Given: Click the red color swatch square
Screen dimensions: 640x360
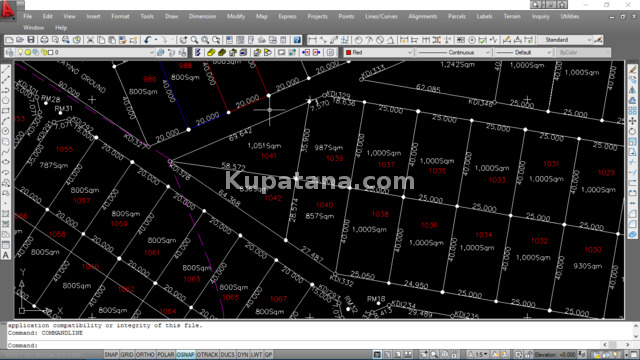Looking at the screenshot, I should [349, 52].
